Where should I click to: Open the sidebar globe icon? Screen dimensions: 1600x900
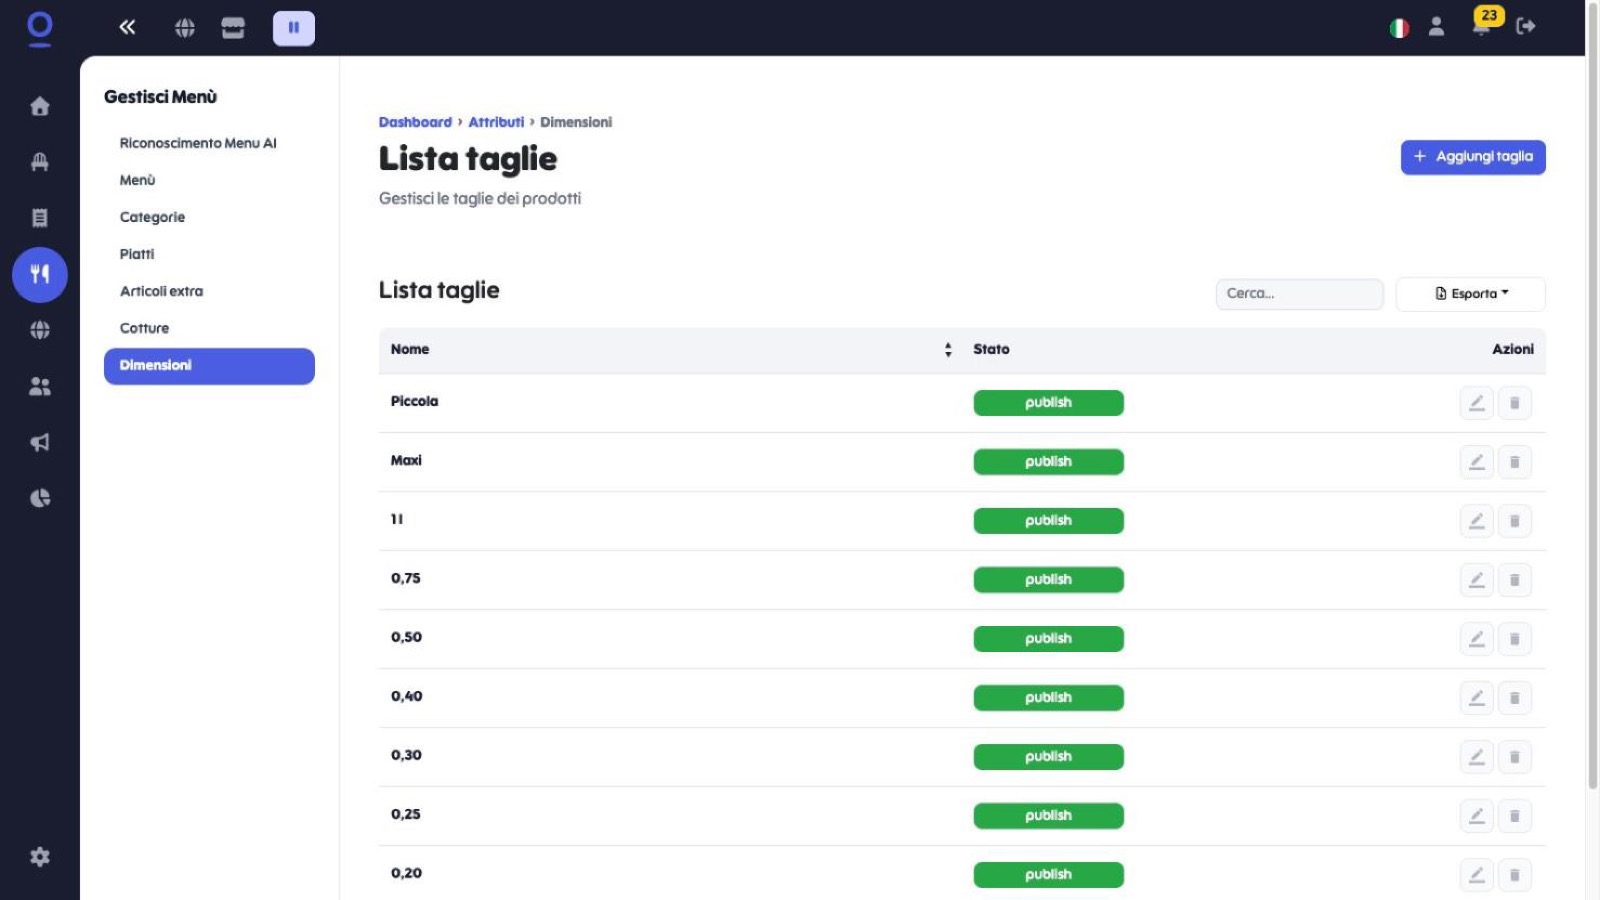(40, 330)
